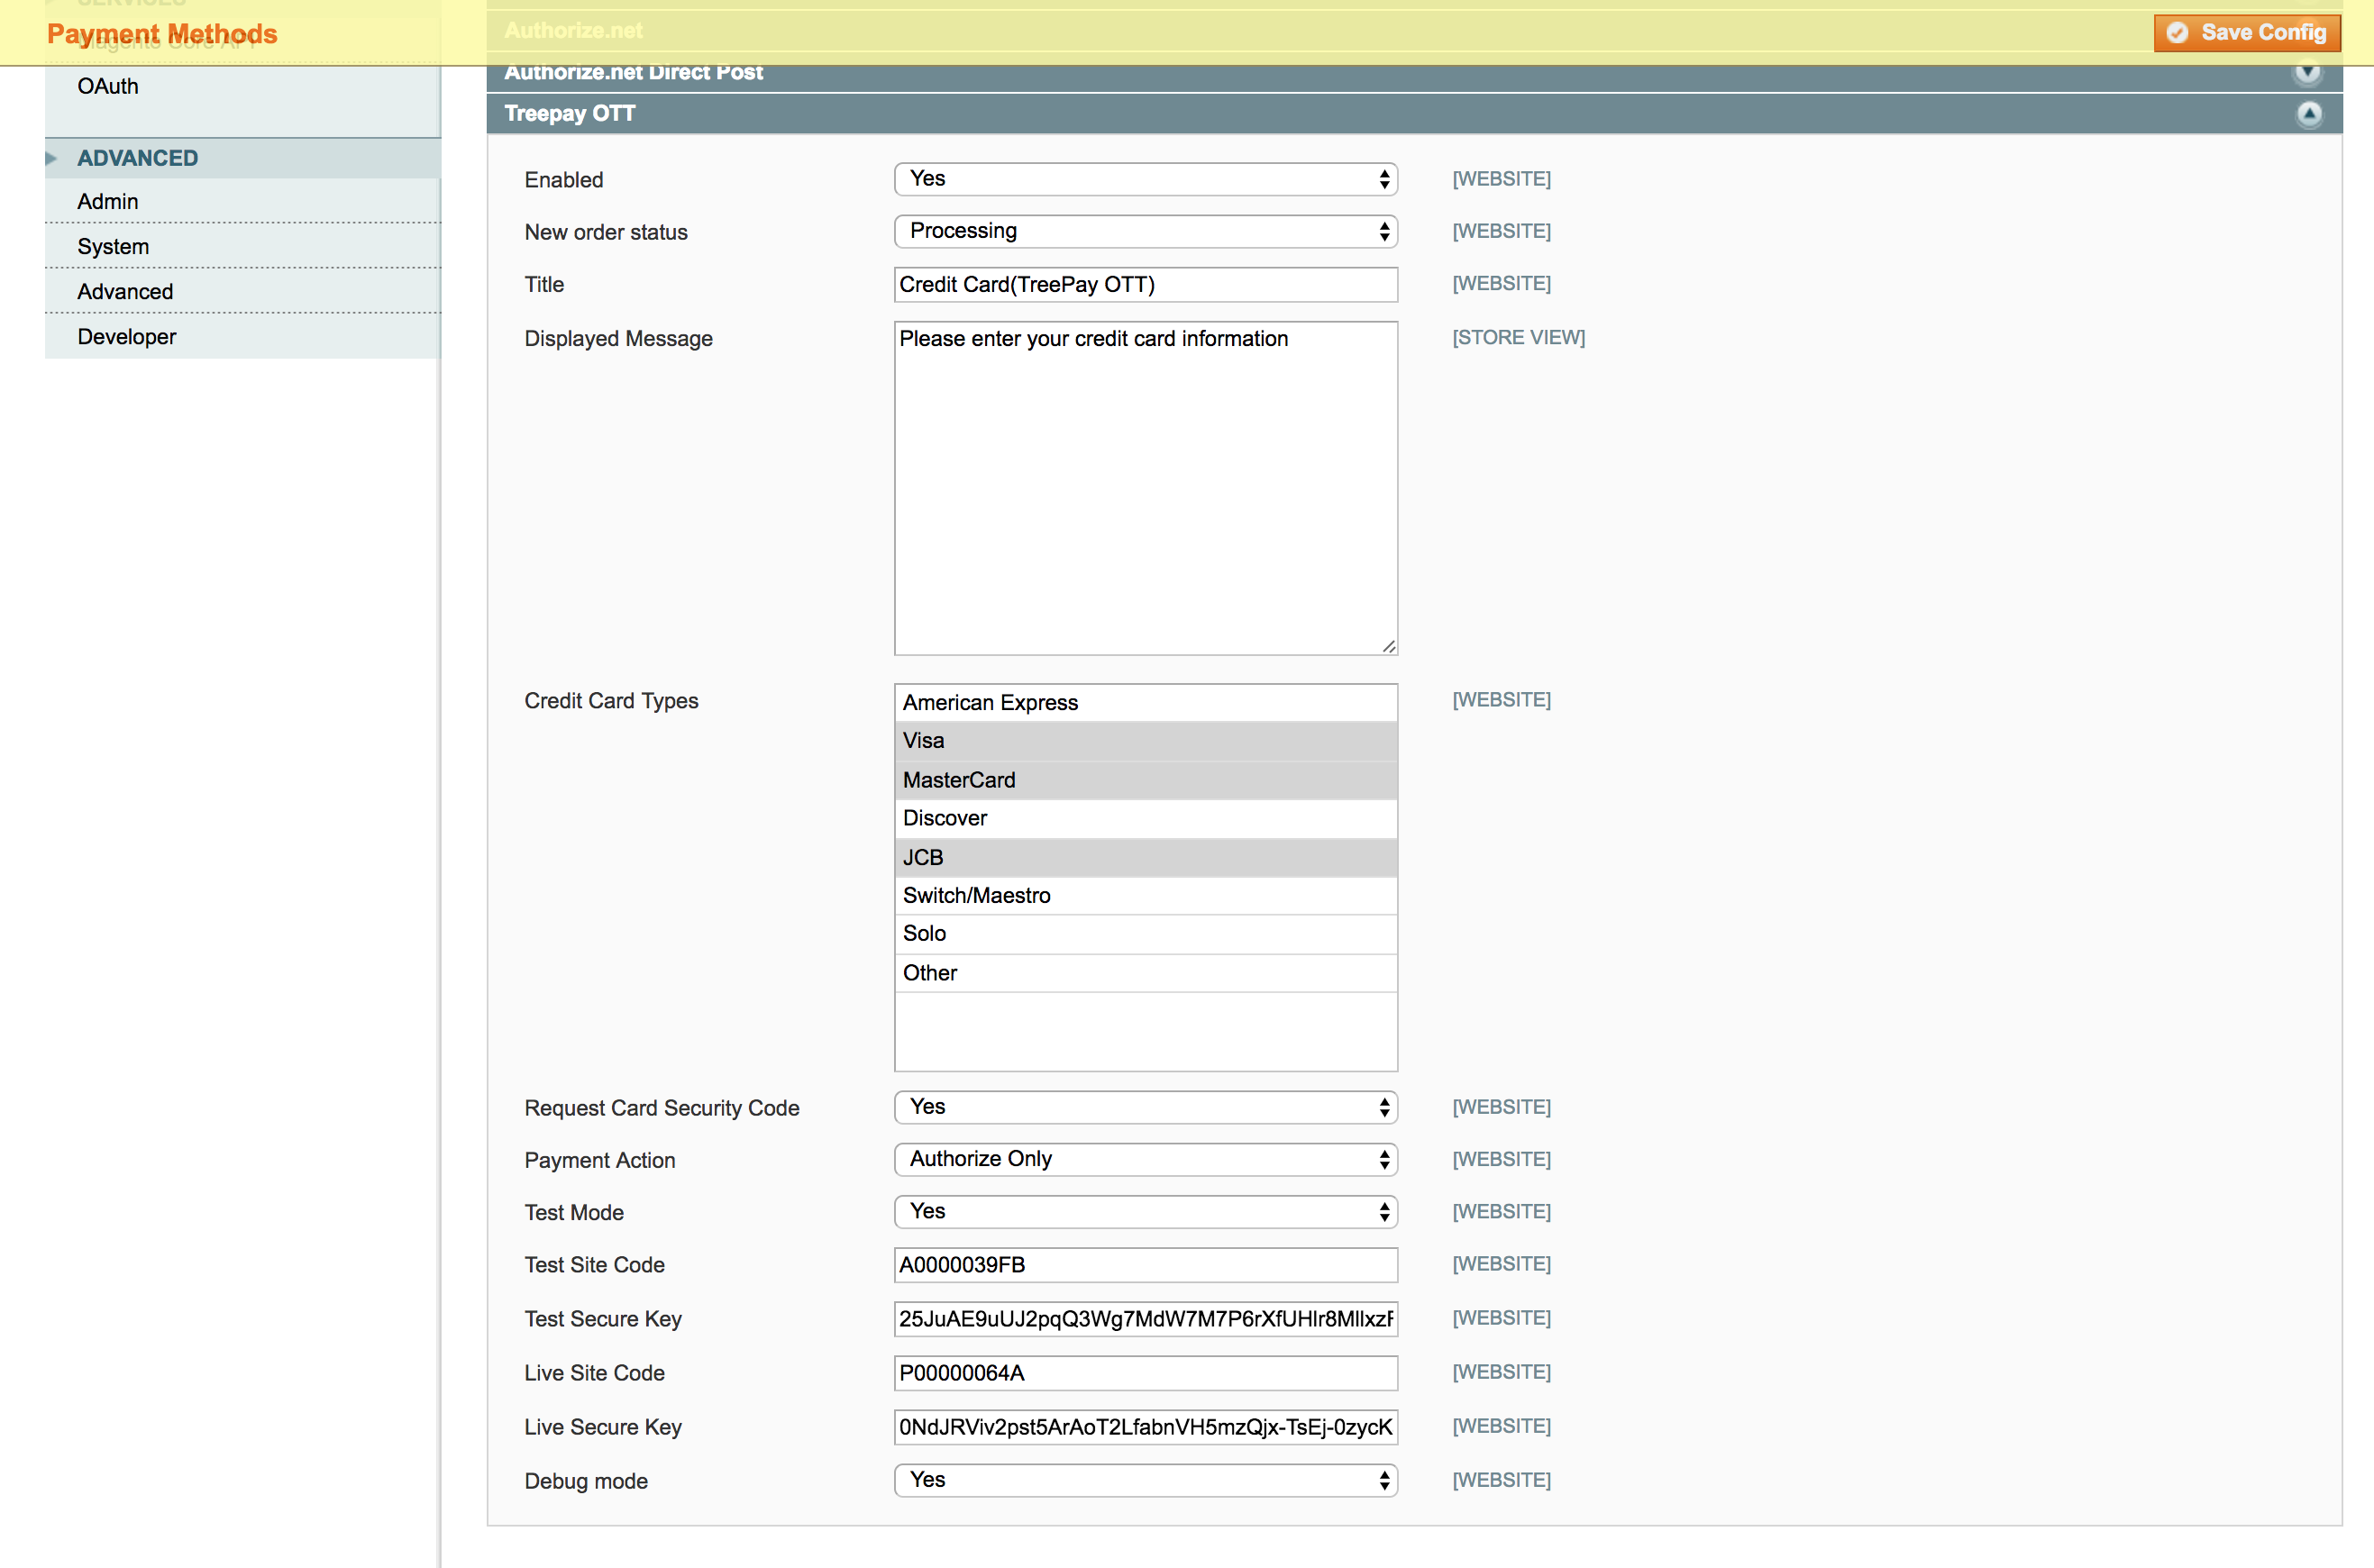This screenshot has height=1568, width=2374.
Task: Expand the Authorize.net Direct Post section arrow
Action: [x=2307, y=72]
